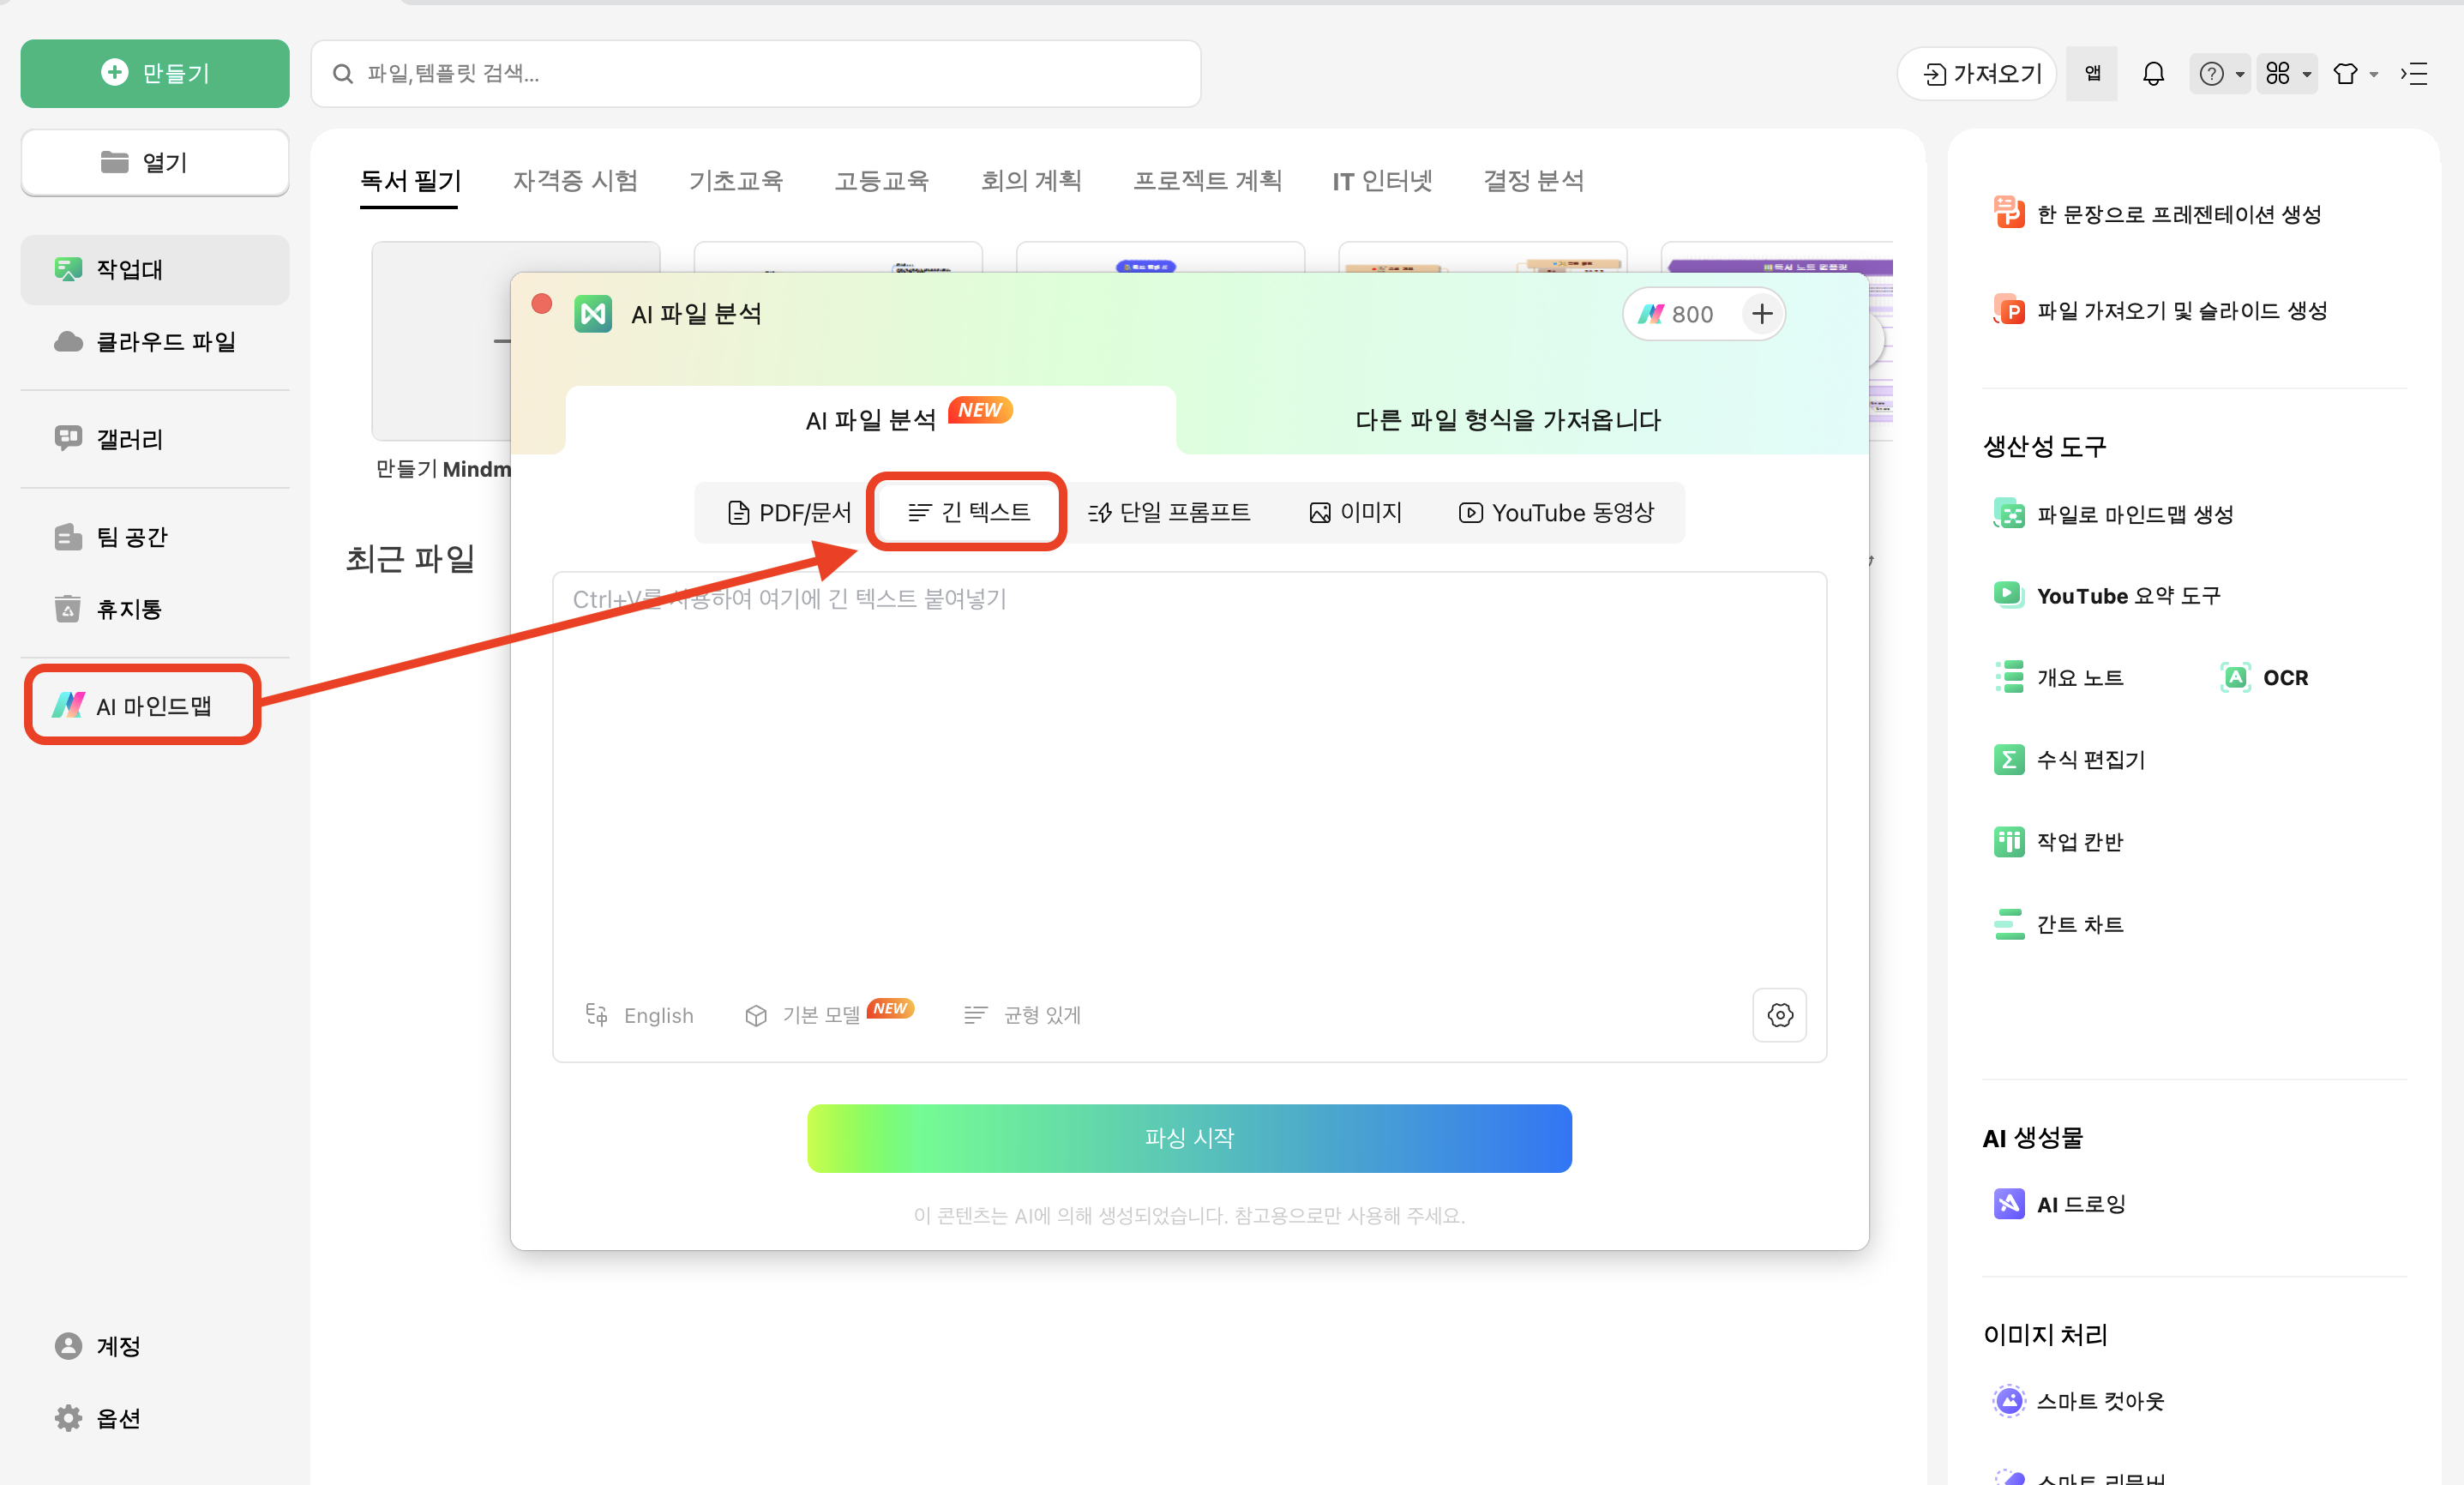Open the 작업 칸반 tool
Screen dimensions: 2464x1485
[x=2080, y=841]
